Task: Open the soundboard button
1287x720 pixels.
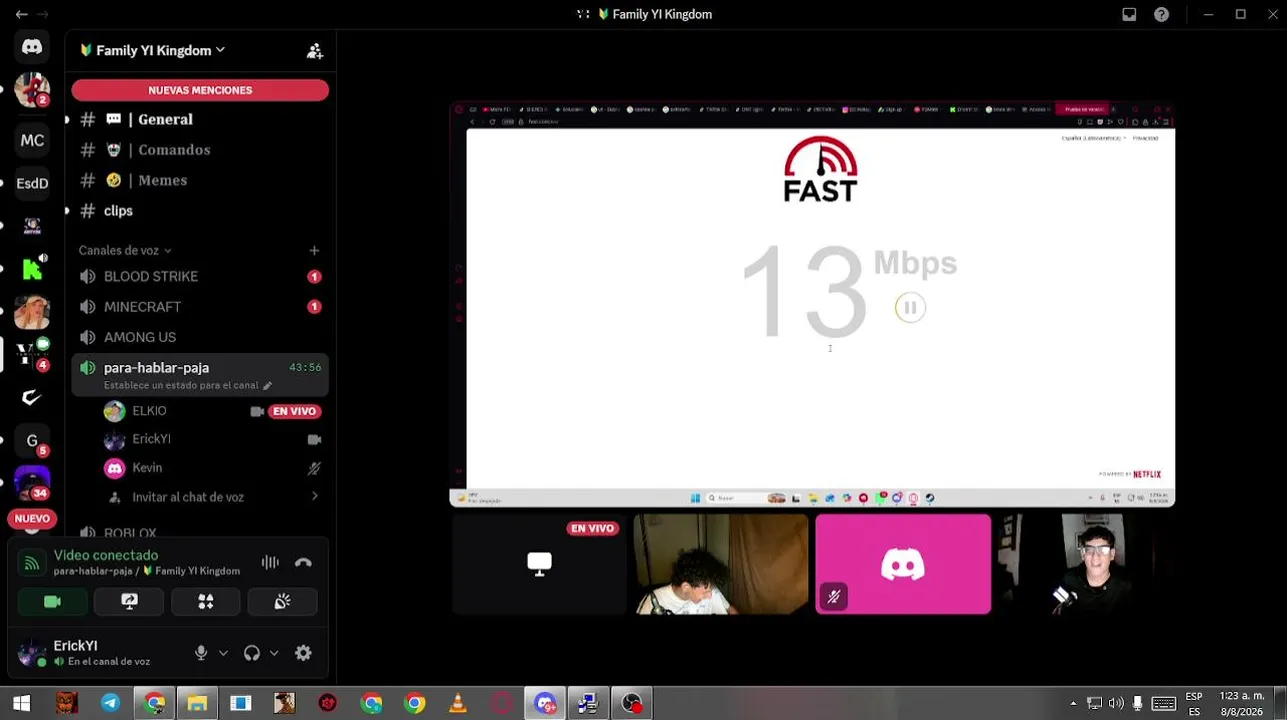Action: [282, 601]
